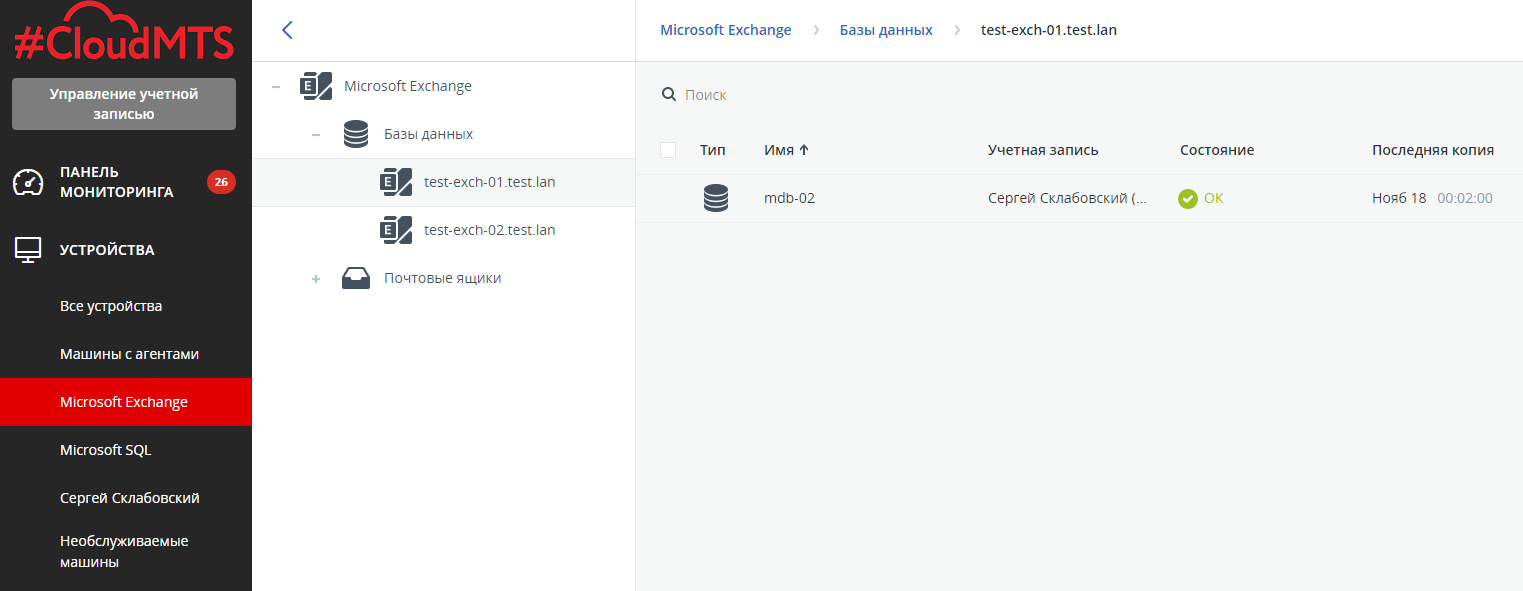Toggle the select-all checkbox in table header
Image resolution: width=1523 pixels, height=591 pixels.
pyautogui.click(x=668, y=150)
